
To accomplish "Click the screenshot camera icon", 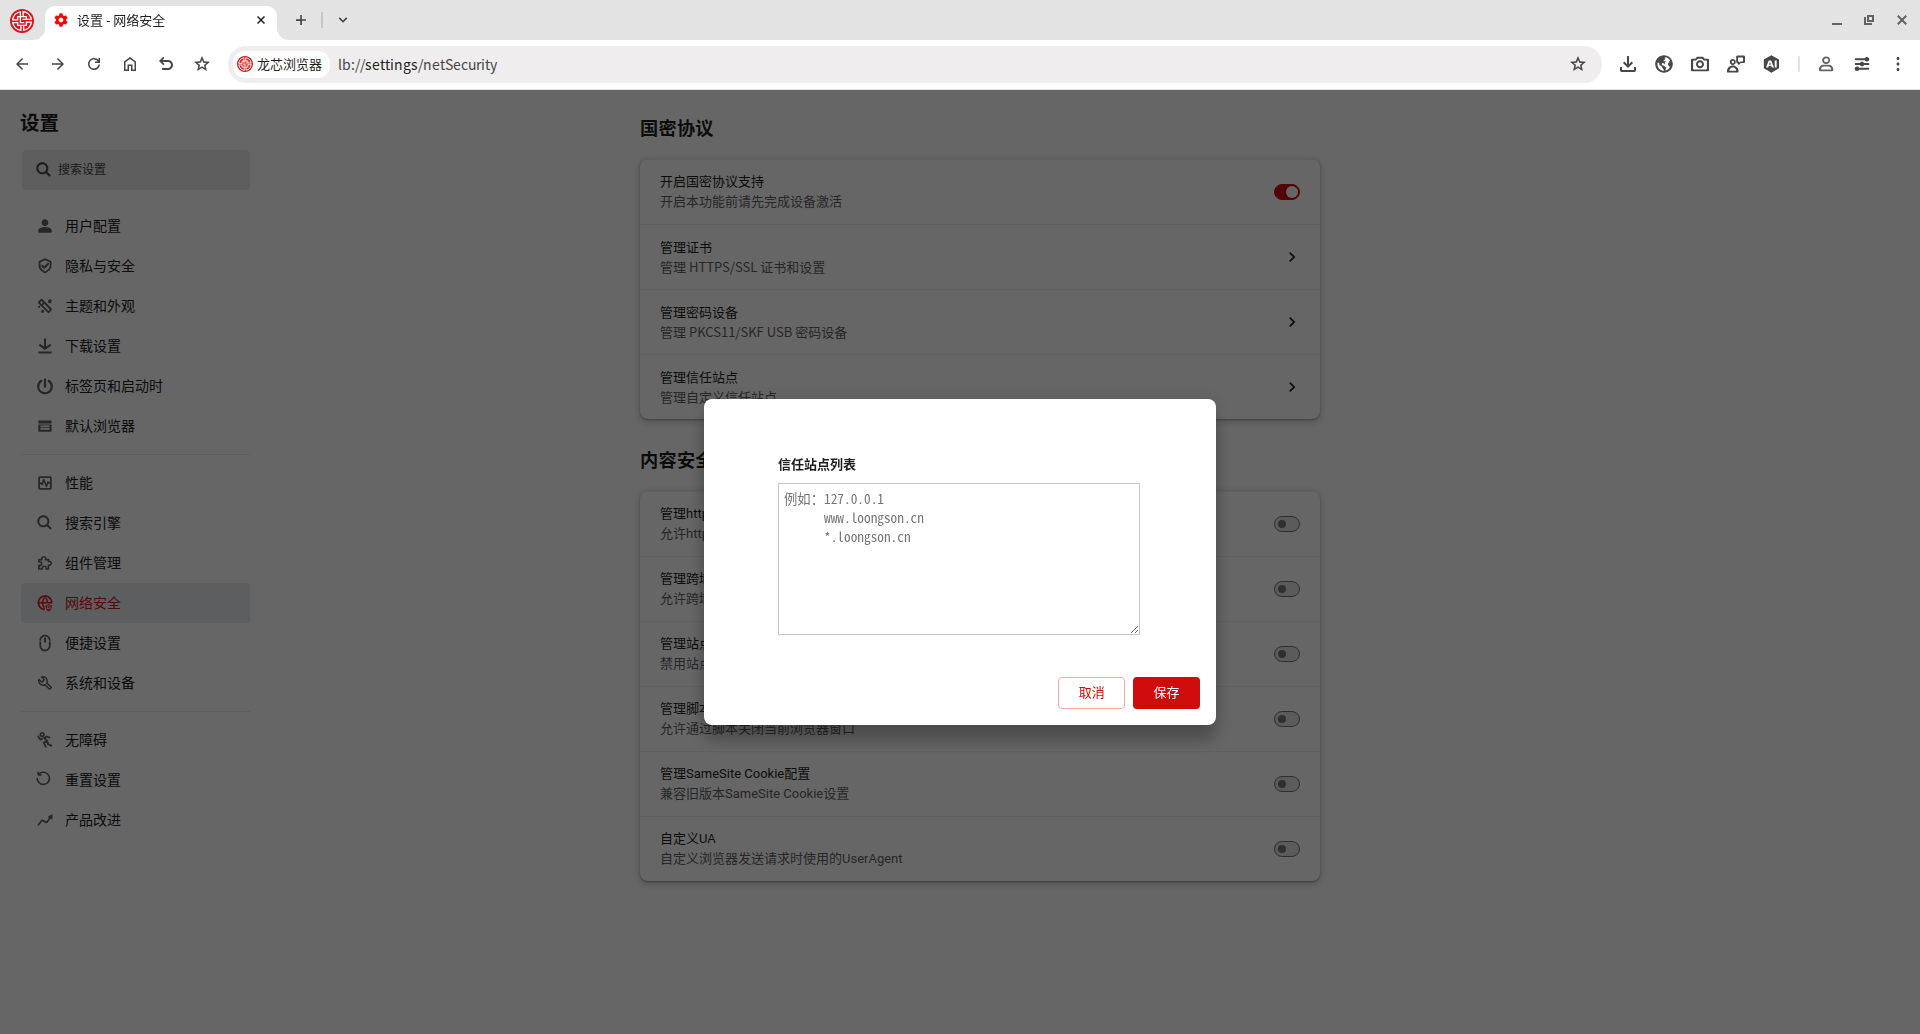I will [1700, 64].
